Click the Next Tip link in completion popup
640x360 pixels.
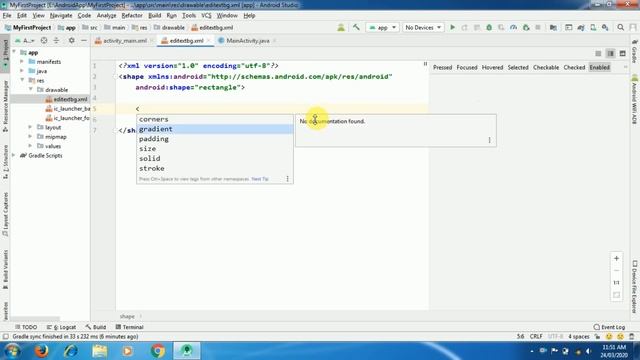260,179
